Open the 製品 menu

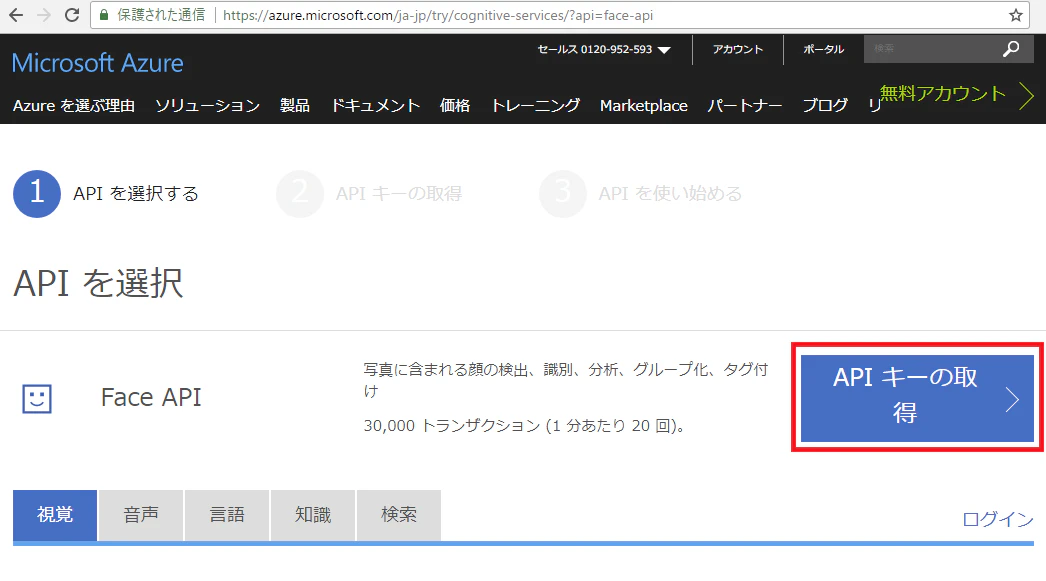coord(295,105)
